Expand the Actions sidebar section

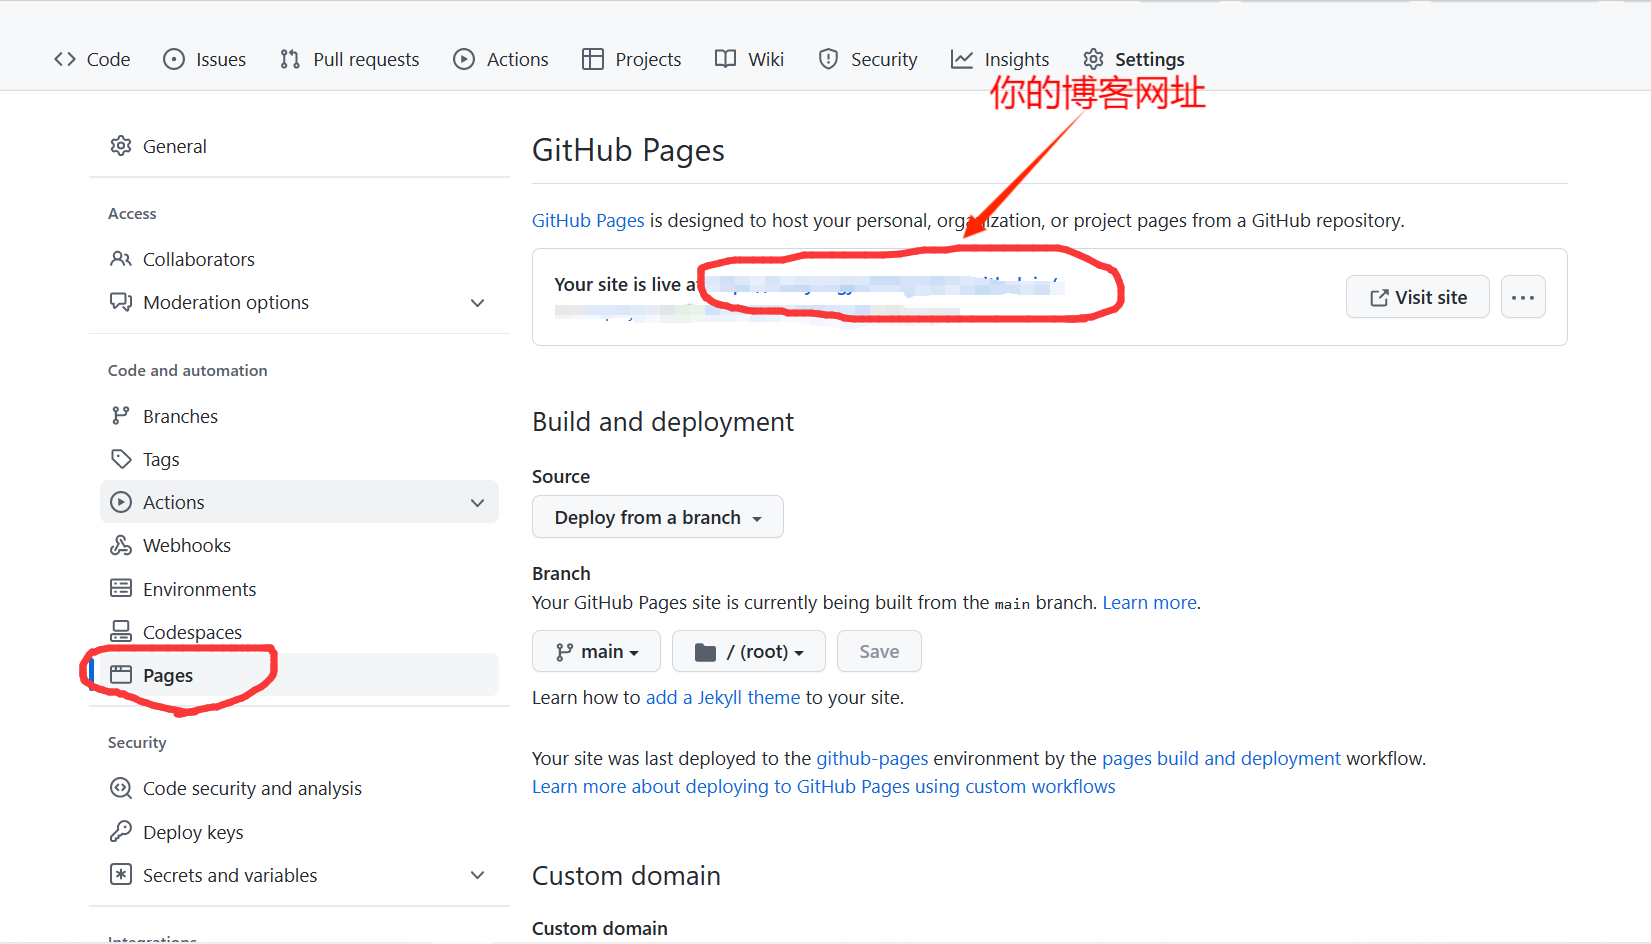(x=477, y=502)
